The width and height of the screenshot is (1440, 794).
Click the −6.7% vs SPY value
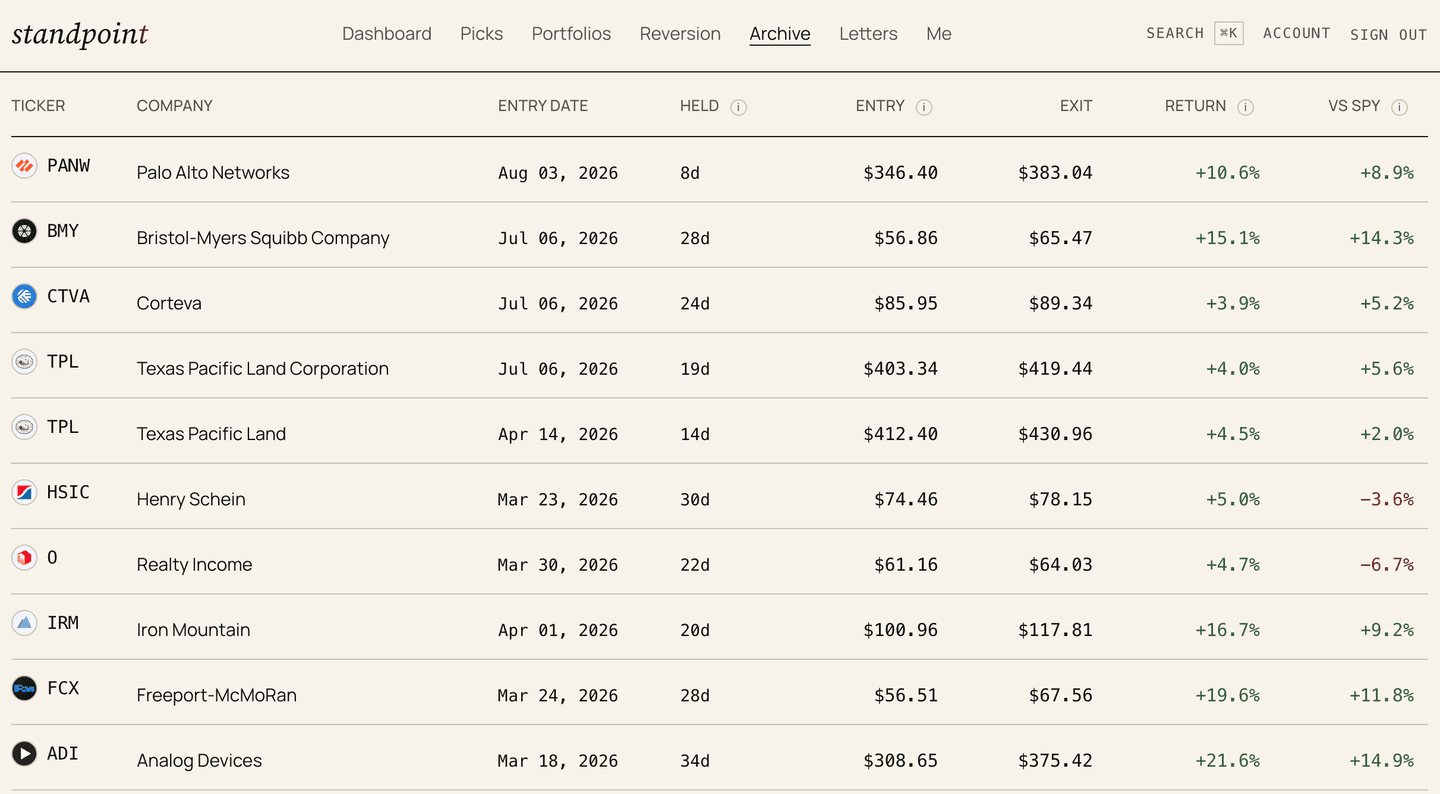click(x=1387, y=565)
